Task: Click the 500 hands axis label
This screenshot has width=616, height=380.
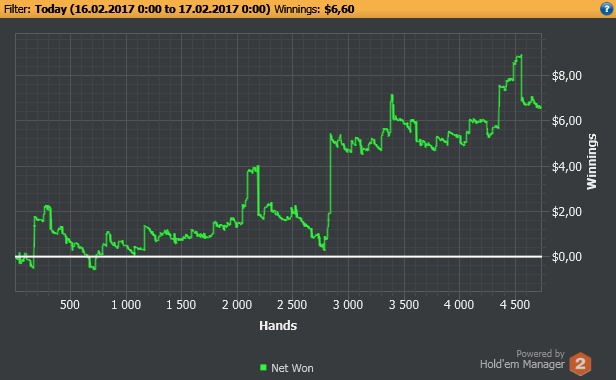Action: pyautogui.click(x=70, y=305)
